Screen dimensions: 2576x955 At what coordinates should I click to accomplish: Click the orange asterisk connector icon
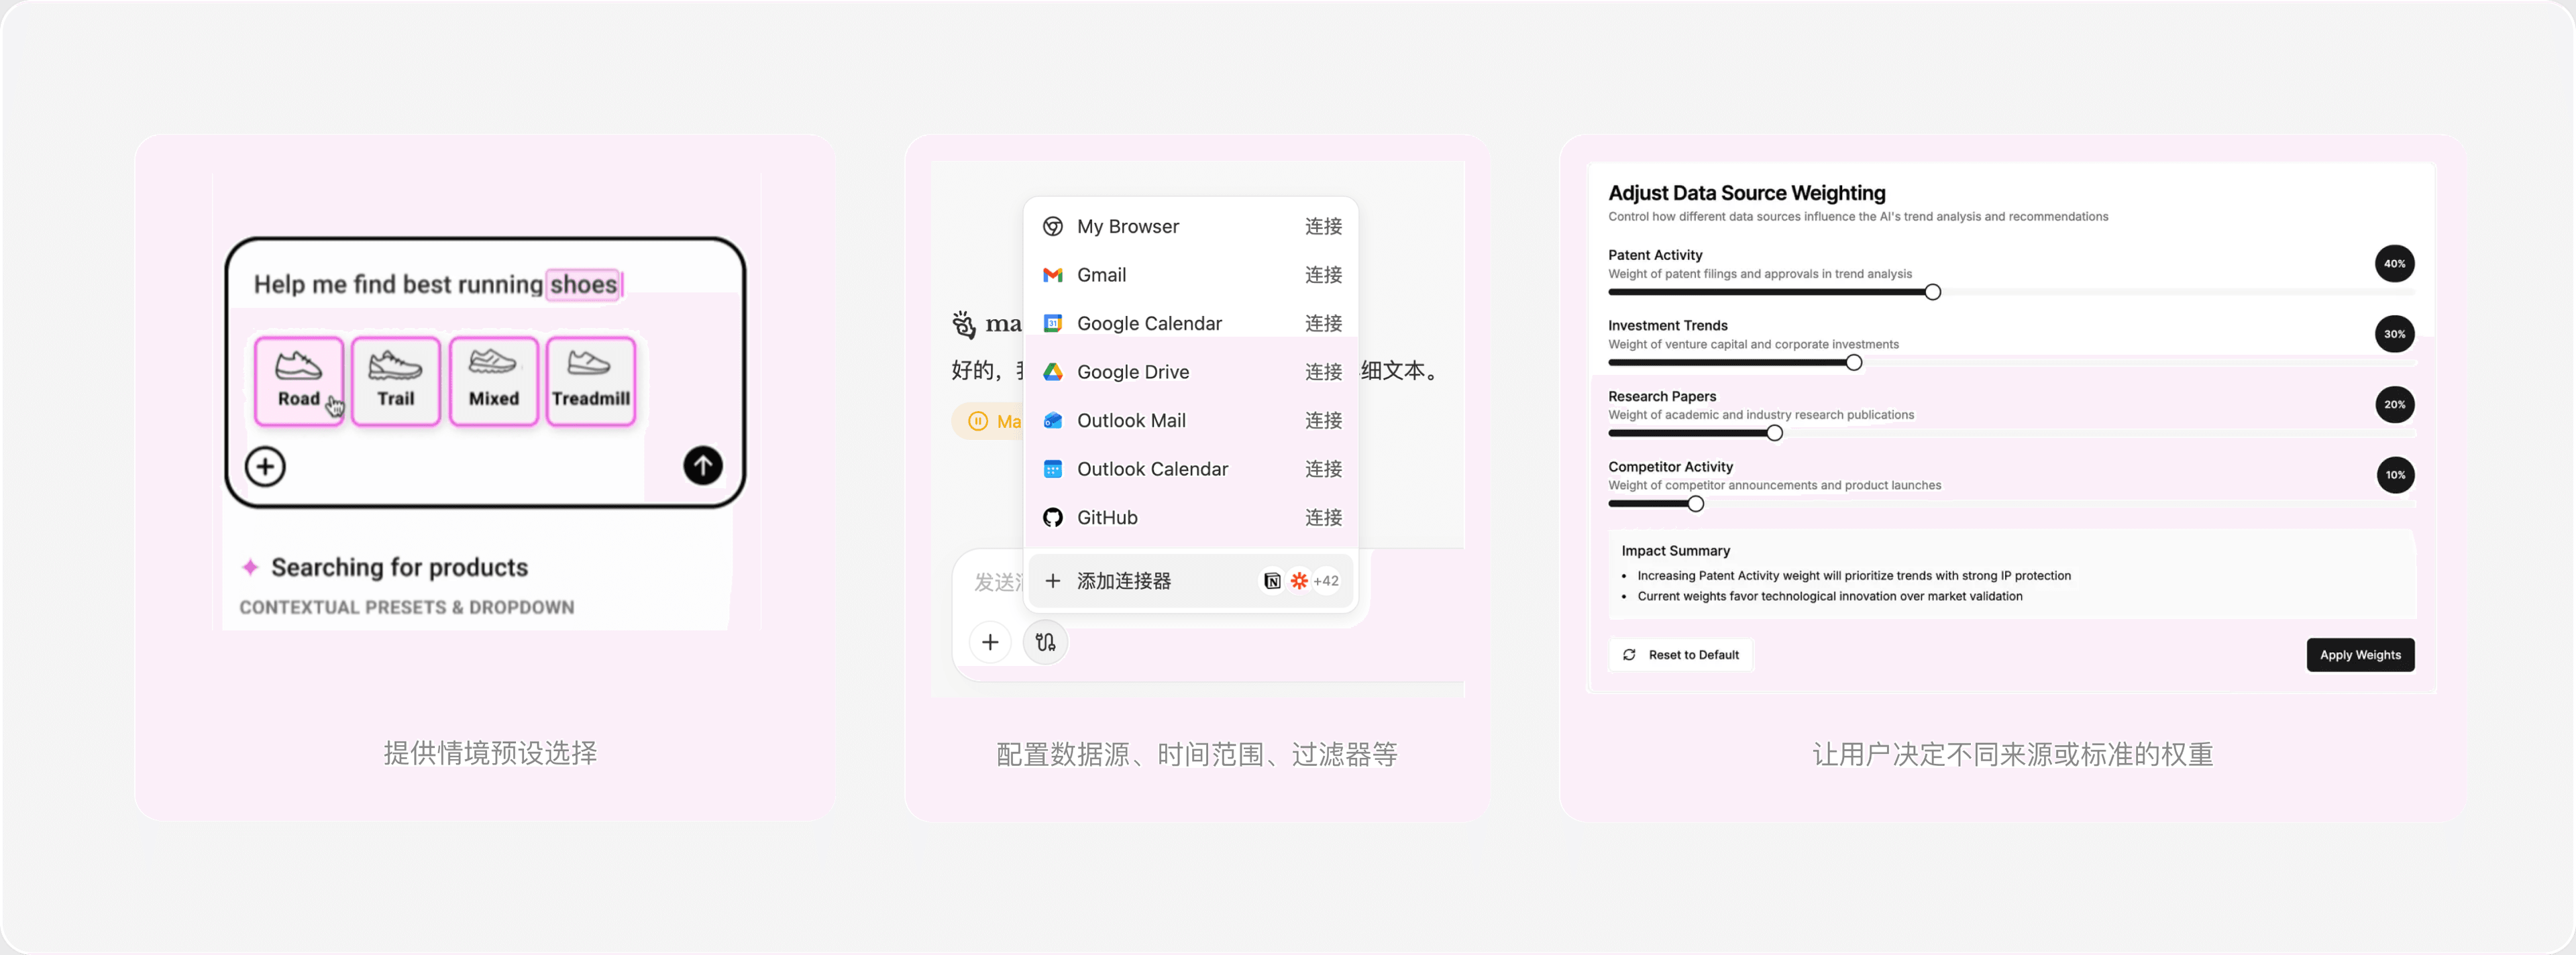point(1298,581)
